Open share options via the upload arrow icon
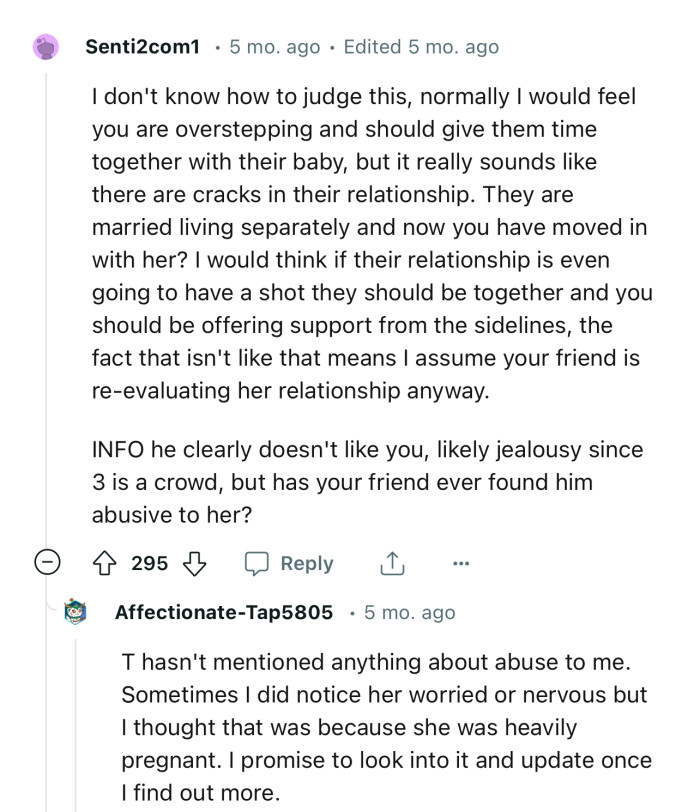 click(394, 563)
